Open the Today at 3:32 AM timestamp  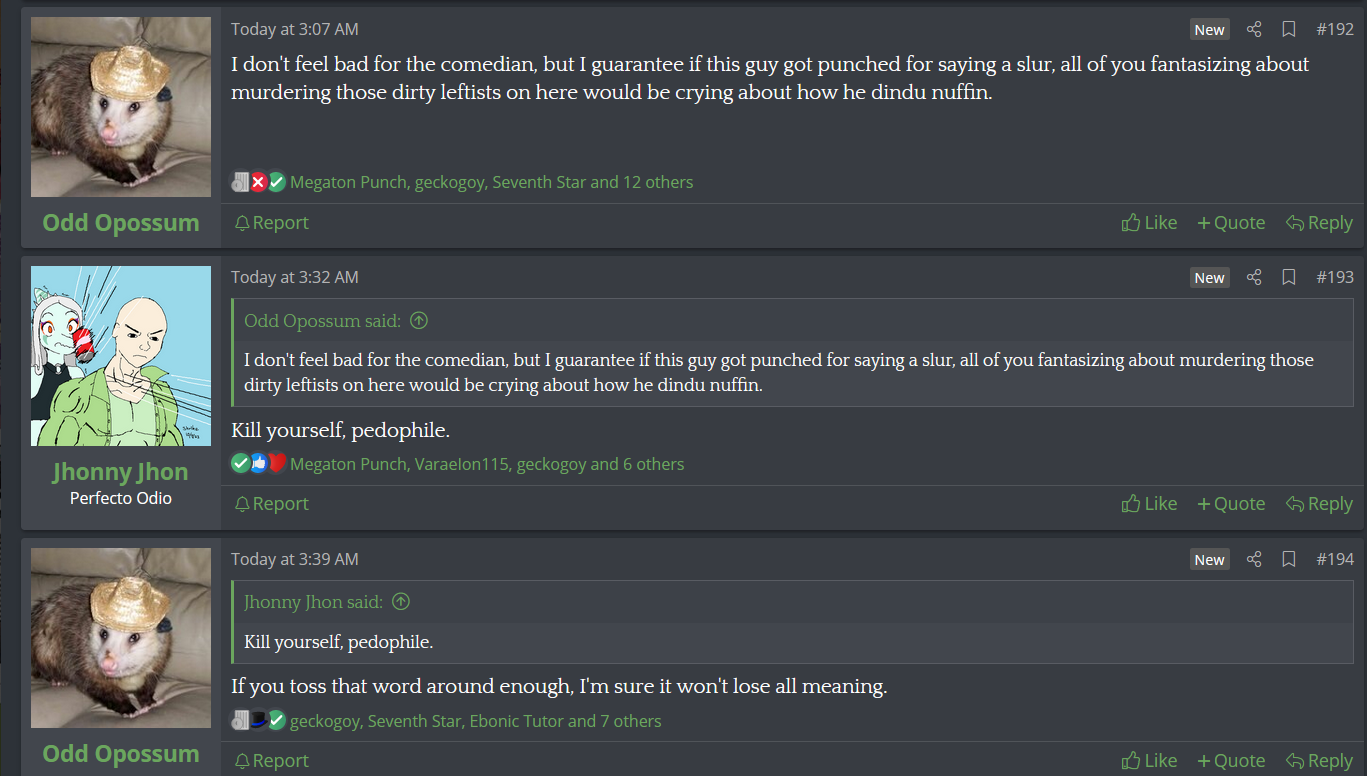click(295, 277)
